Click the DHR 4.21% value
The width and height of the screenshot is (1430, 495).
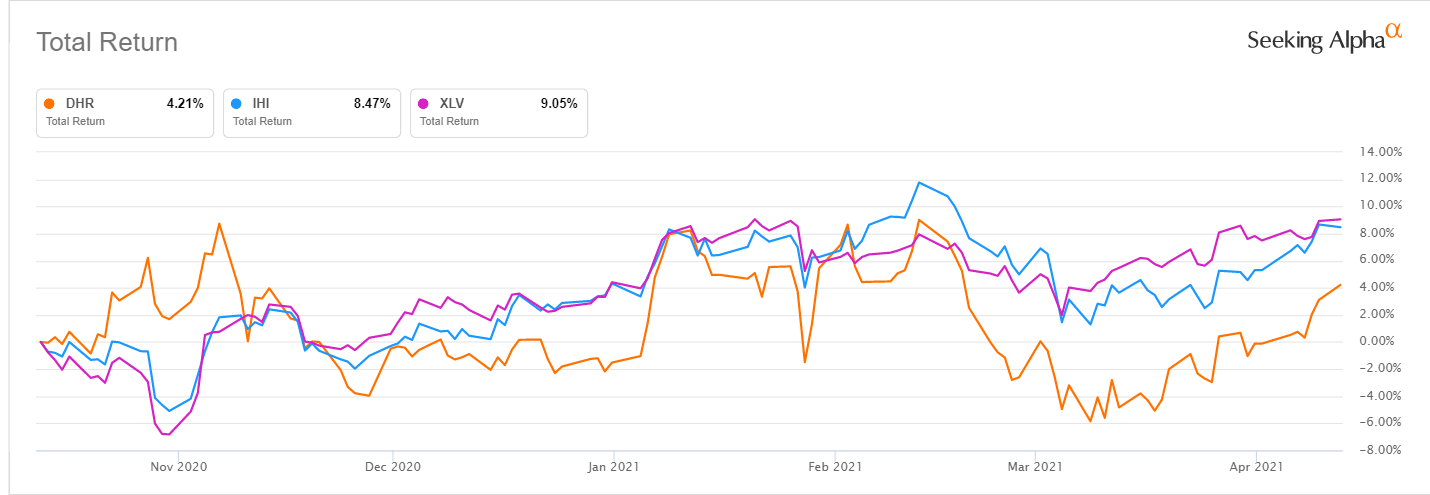pyautogui.click(x=184, y=103)
